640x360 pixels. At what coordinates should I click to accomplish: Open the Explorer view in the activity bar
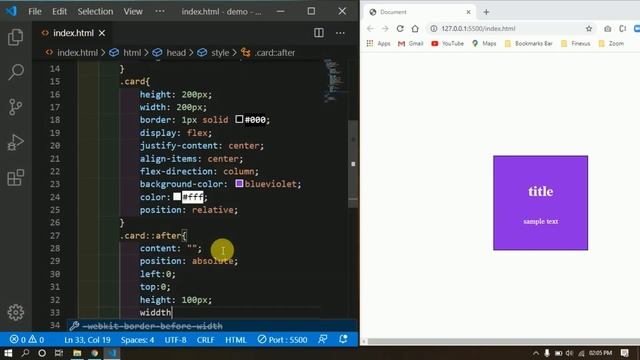[x=16, y=37]
